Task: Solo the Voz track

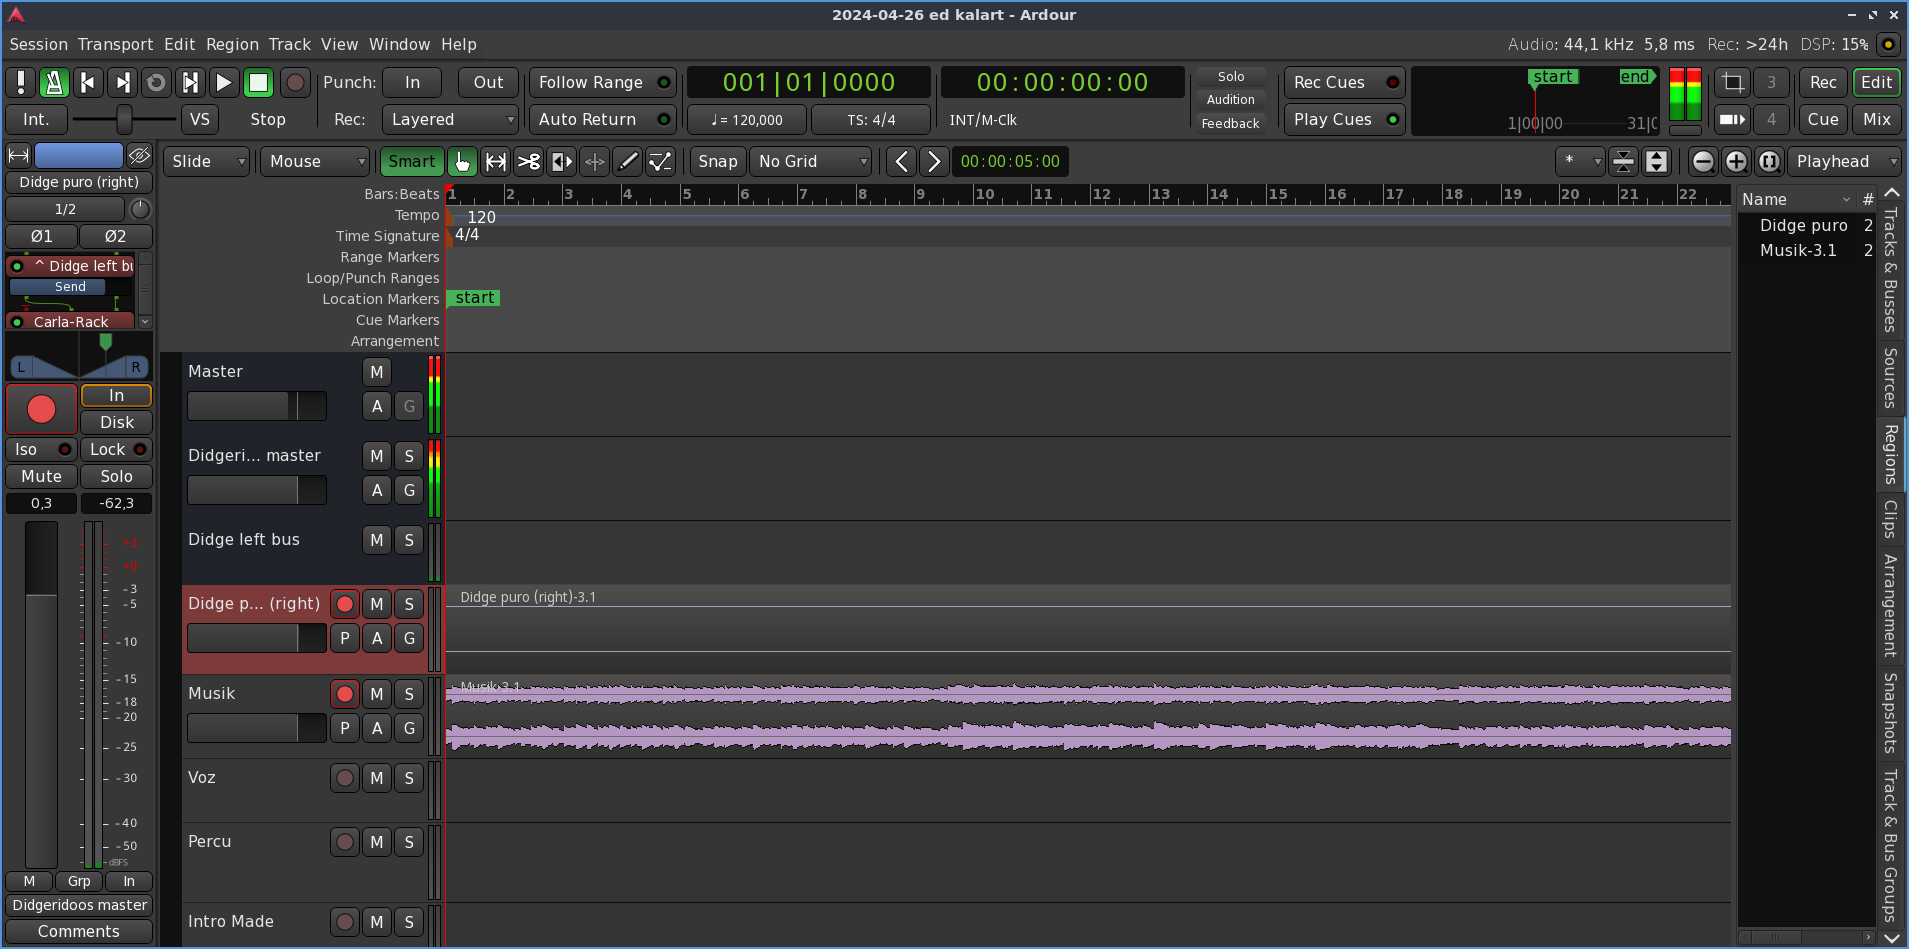Action: (x=409, y=778)
